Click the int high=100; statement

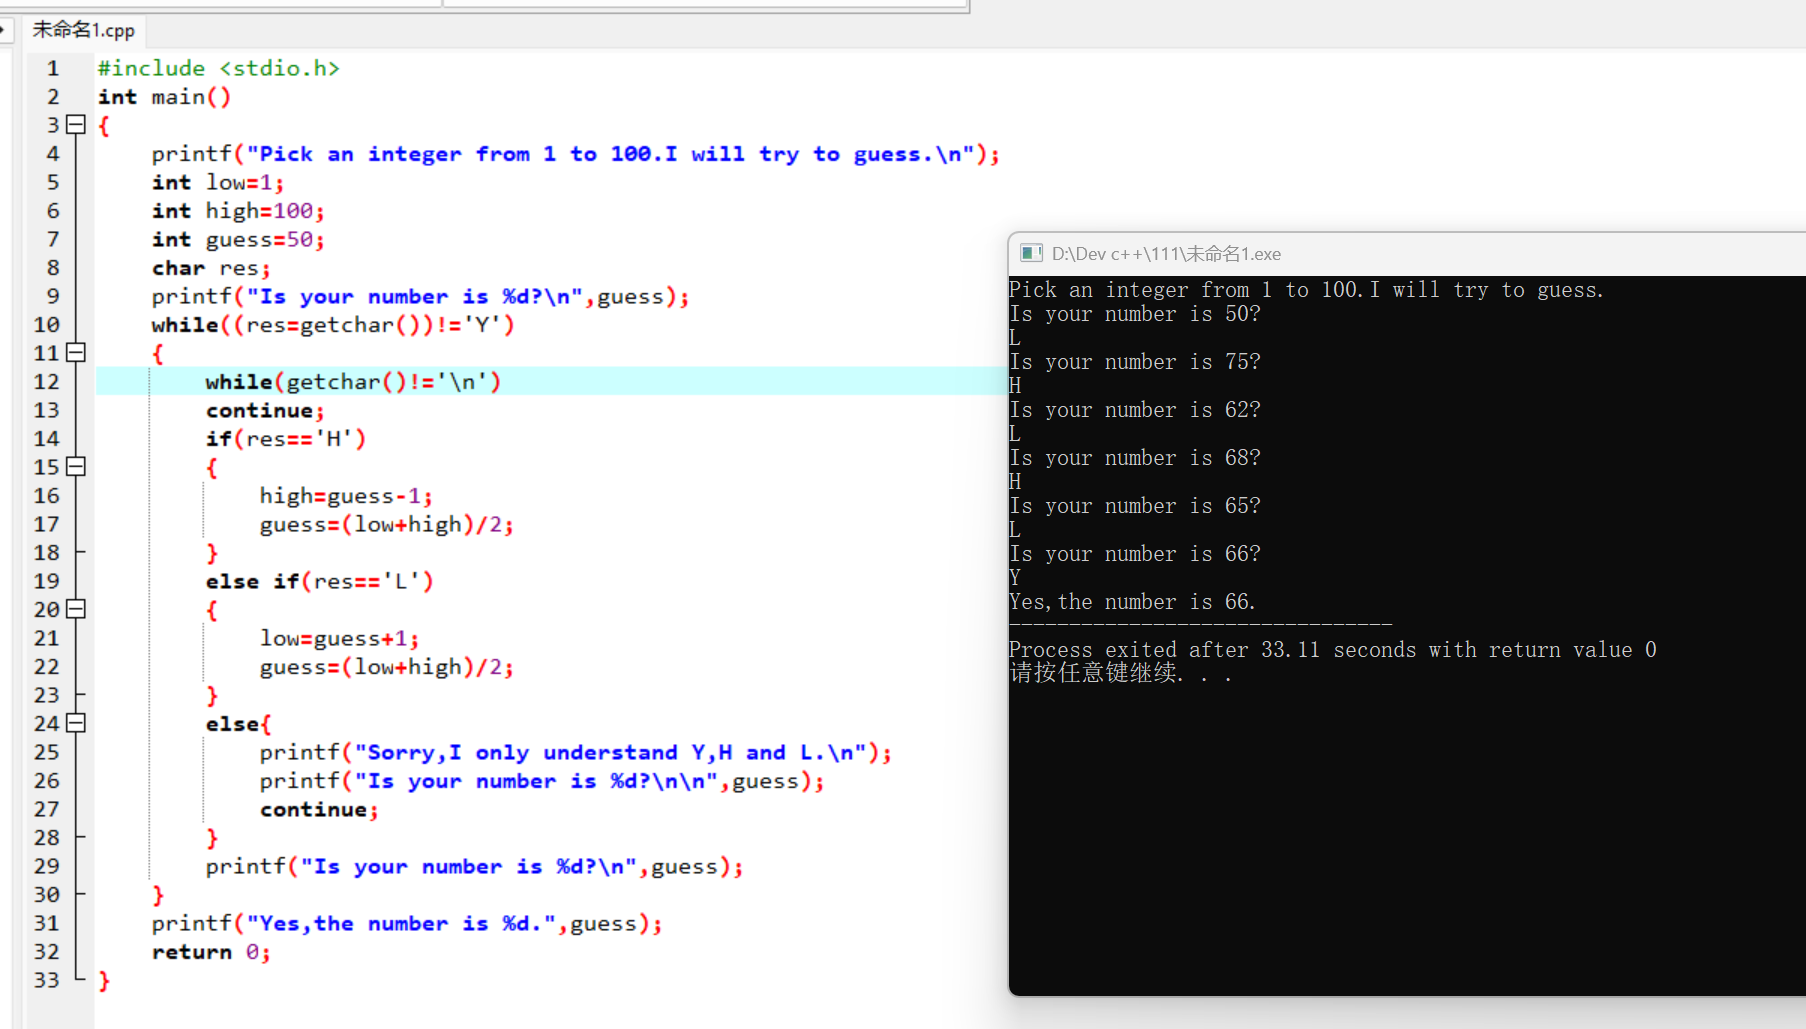pos(238,210)
